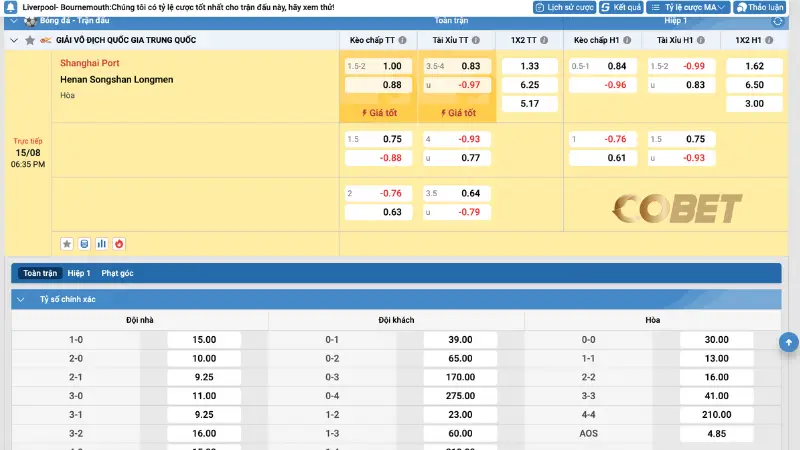Screen dimensions: 800x450
Task: Click the info icon beside Kèo chấp TT
Action: (x=403, y=40)
